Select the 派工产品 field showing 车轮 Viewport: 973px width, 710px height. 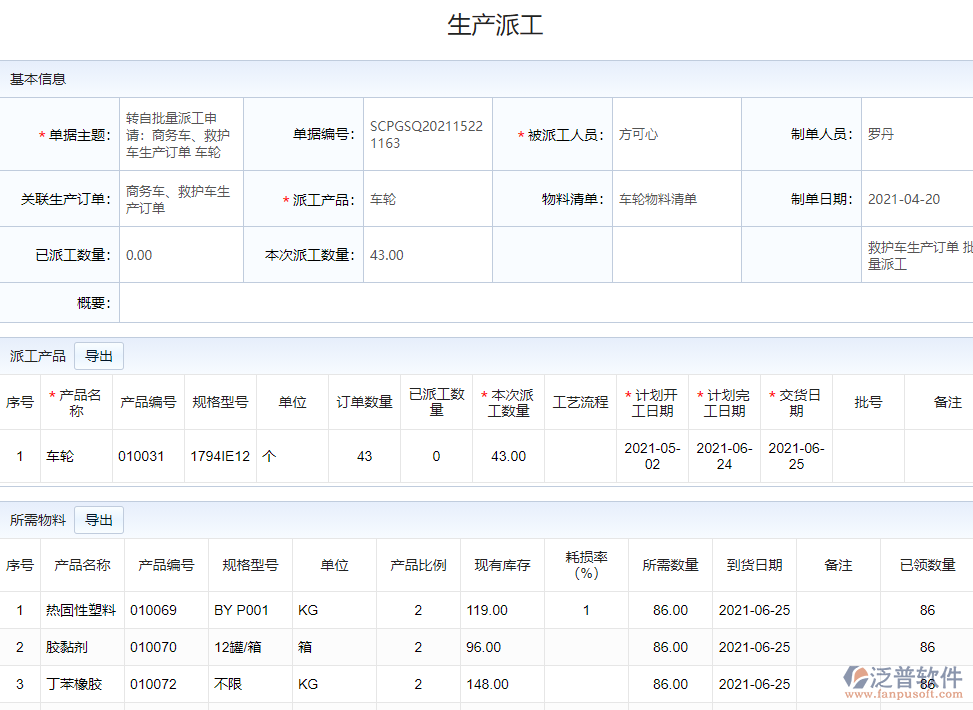click(x=426, y=199)
